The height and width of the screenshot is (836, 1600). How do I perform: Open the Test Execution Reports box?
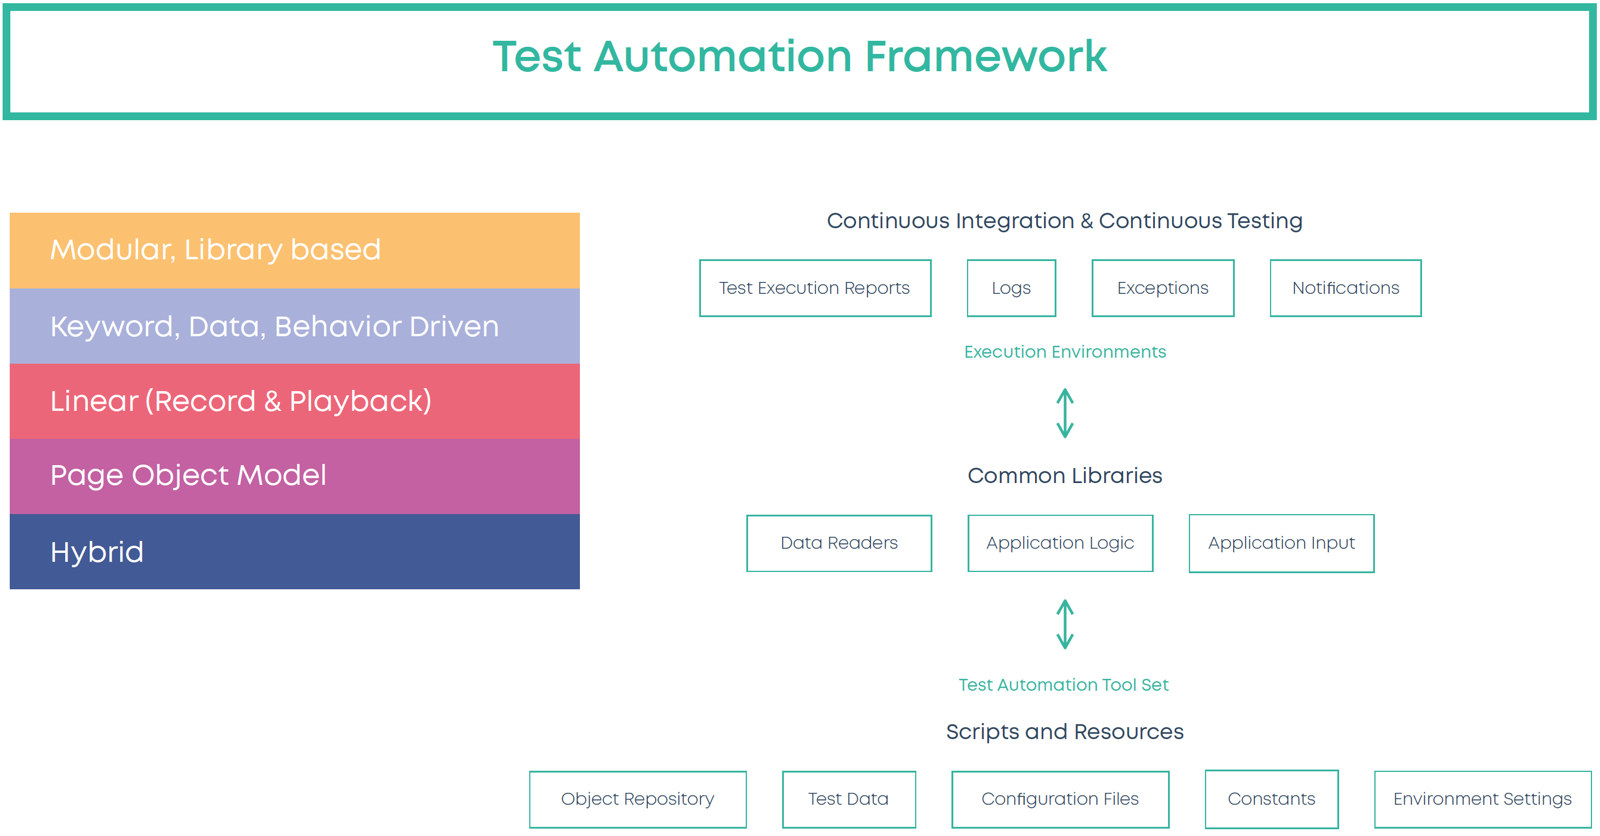click(x=815, y=288)
